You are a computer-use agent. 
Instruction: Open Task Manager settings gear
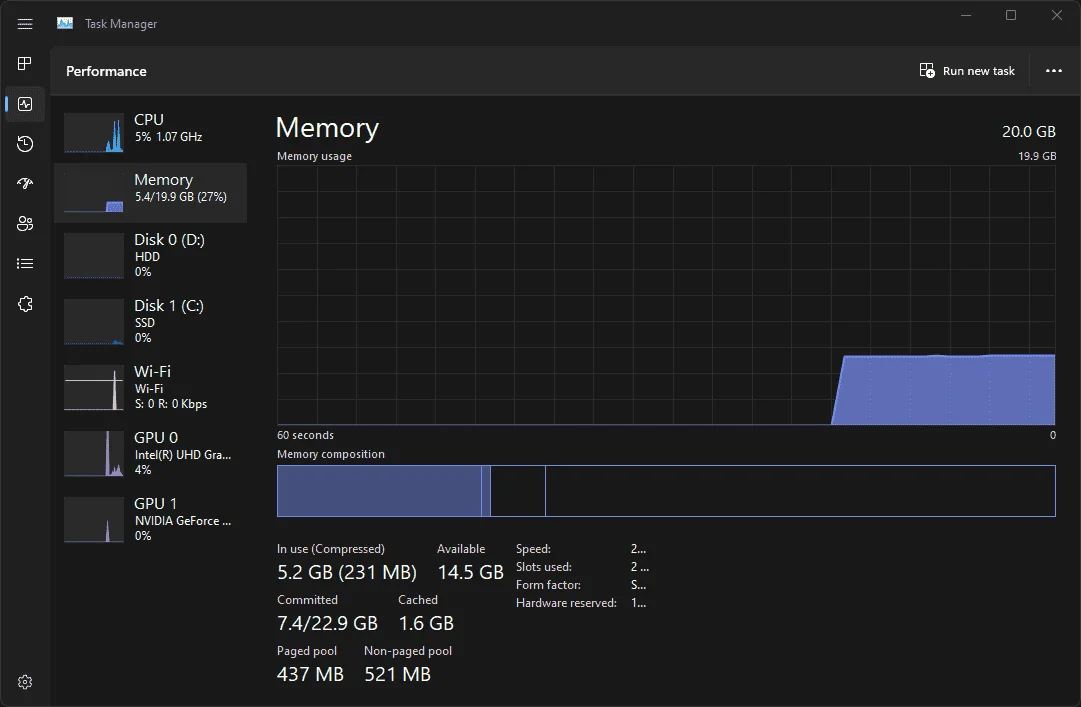(x=25, y=682)
